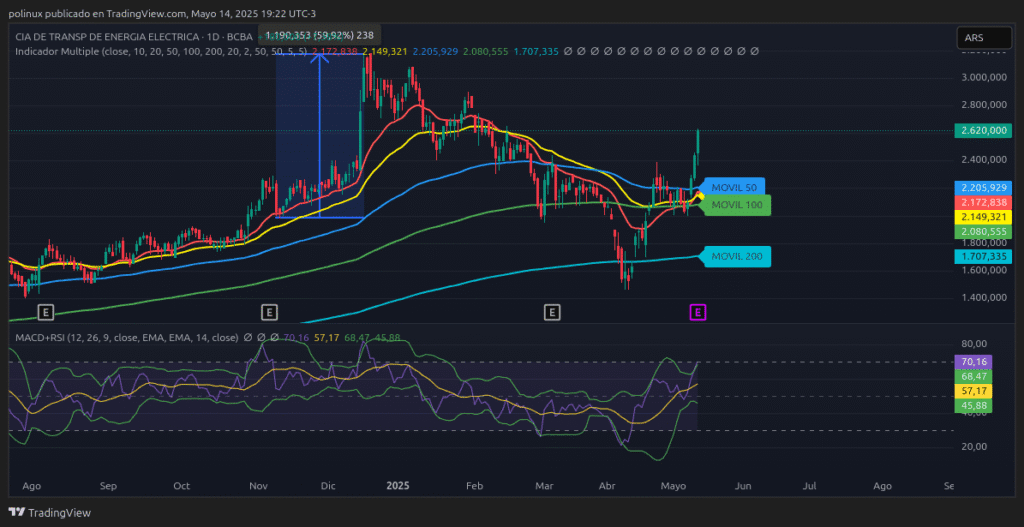The height and width of the screenshot is (527, 1024).
Task: Click the cyan 1.707,335 price axis label
Action: point(982,257)
